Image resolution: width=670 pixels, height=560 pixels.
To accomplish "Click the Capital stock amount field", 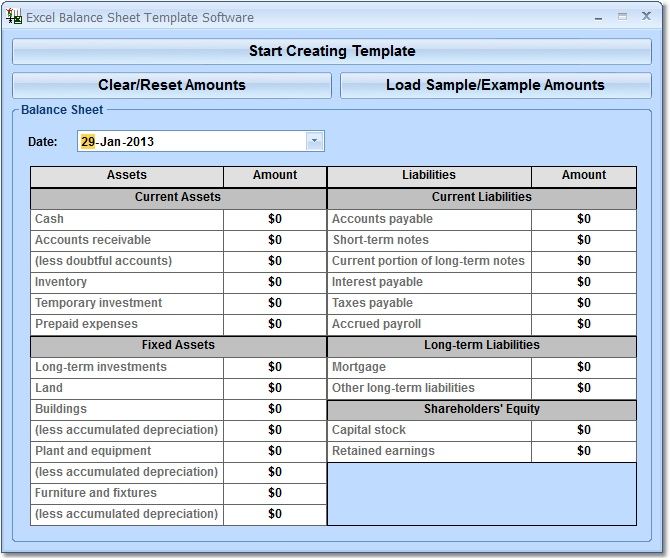I will (583, 430).
